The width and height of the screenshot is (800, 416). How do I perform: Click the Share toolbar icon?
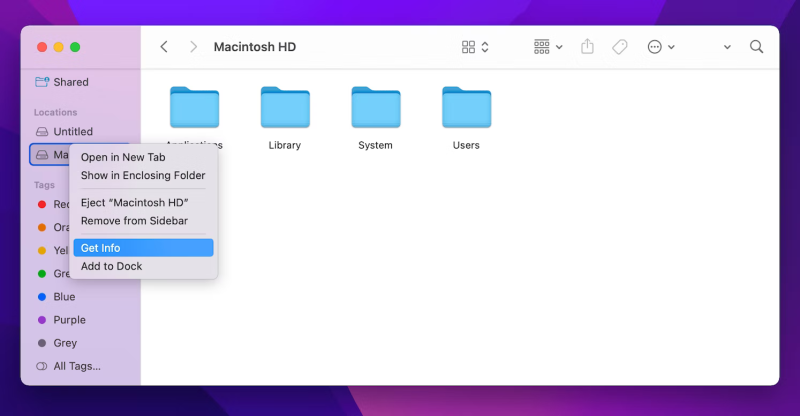coord(588,47)
